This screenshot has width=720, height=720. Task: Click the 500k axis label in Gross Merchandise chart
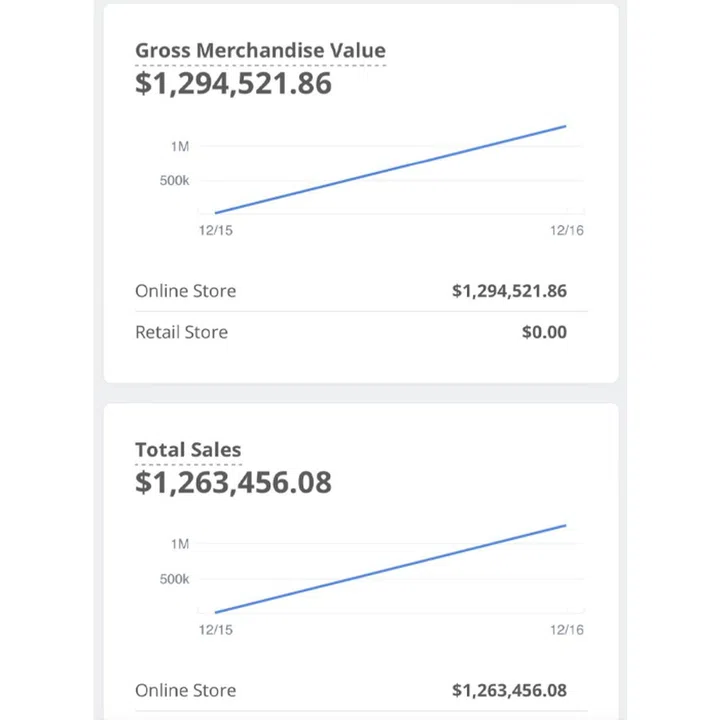coord(175,181)
